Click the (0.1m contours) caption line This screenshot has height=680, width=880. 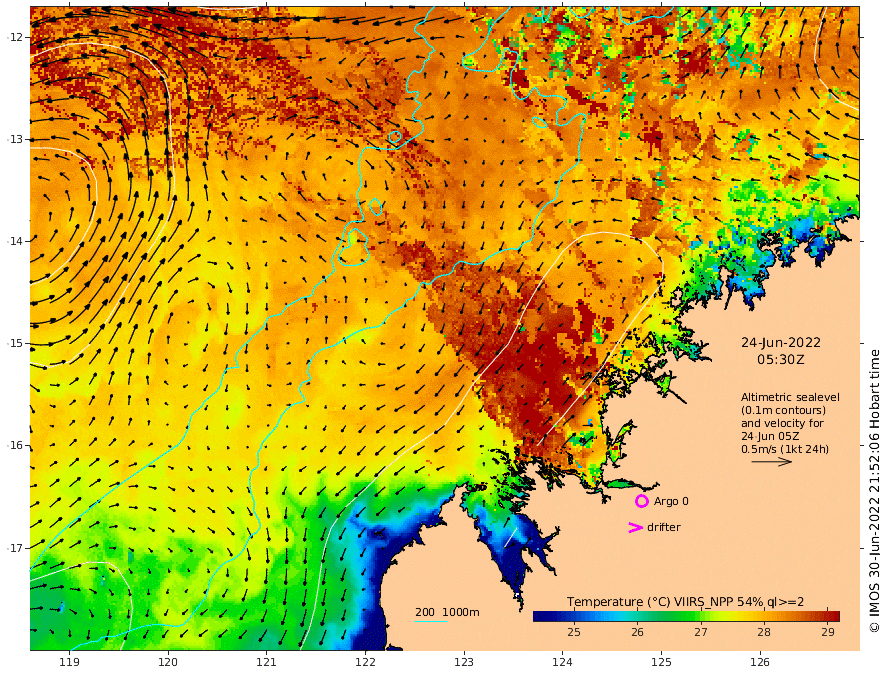pos(783,410)
